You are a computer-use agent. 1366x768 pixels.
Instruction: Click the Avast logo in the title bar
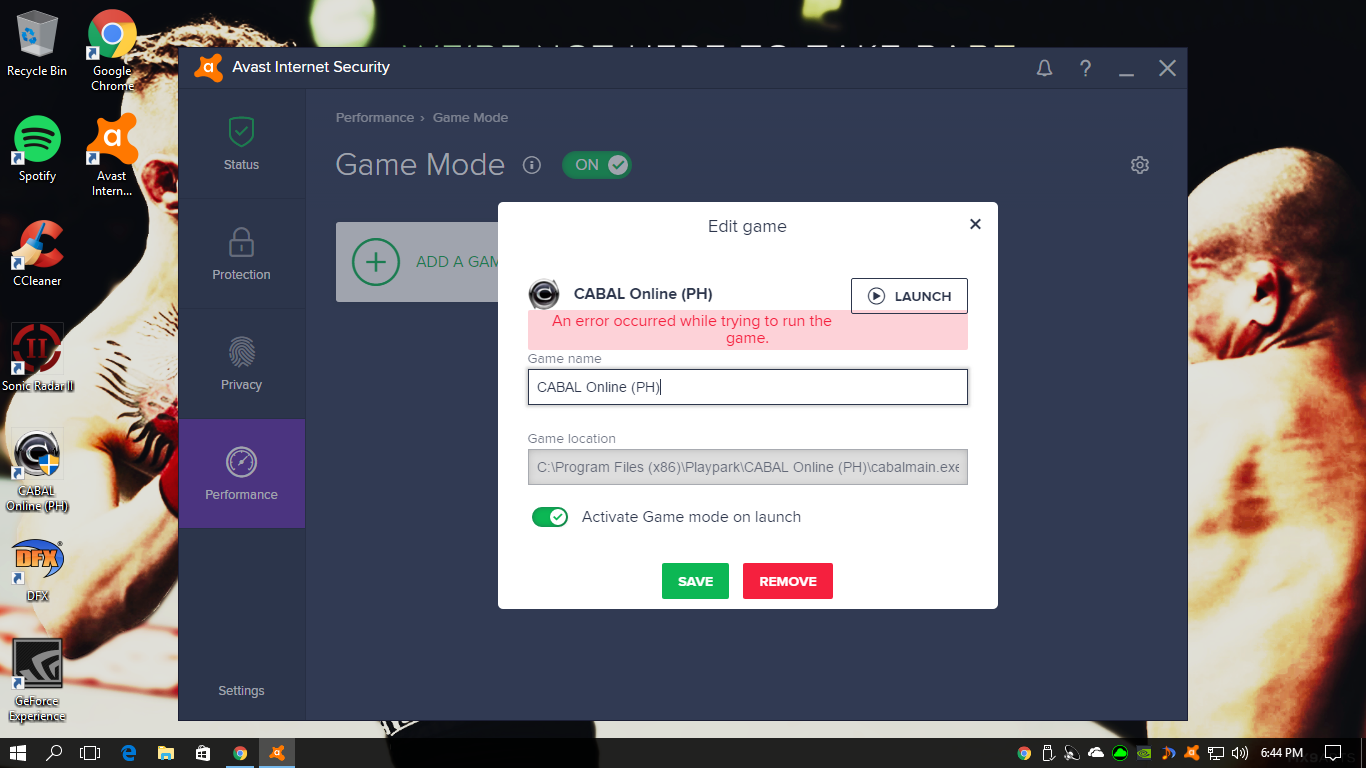pyautogui.click(x=208, y=68)
